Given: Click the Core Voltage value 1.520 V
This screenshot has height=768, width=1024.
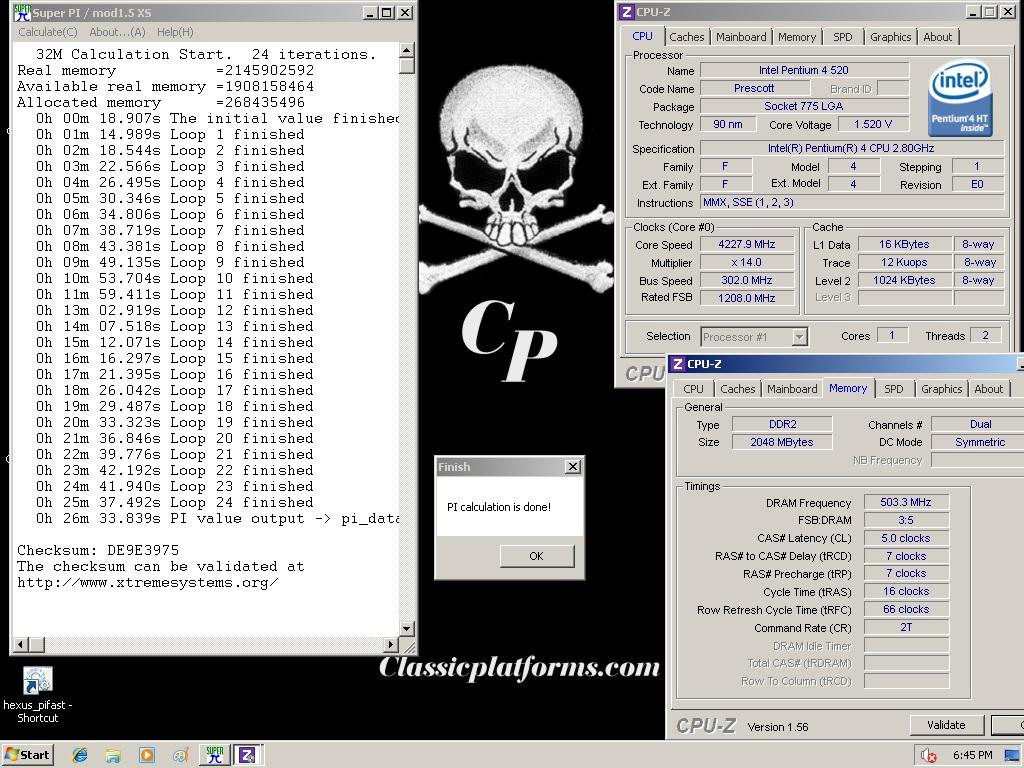Looking at the screenshot, I should pyautogui.click(x=872, y=124).
